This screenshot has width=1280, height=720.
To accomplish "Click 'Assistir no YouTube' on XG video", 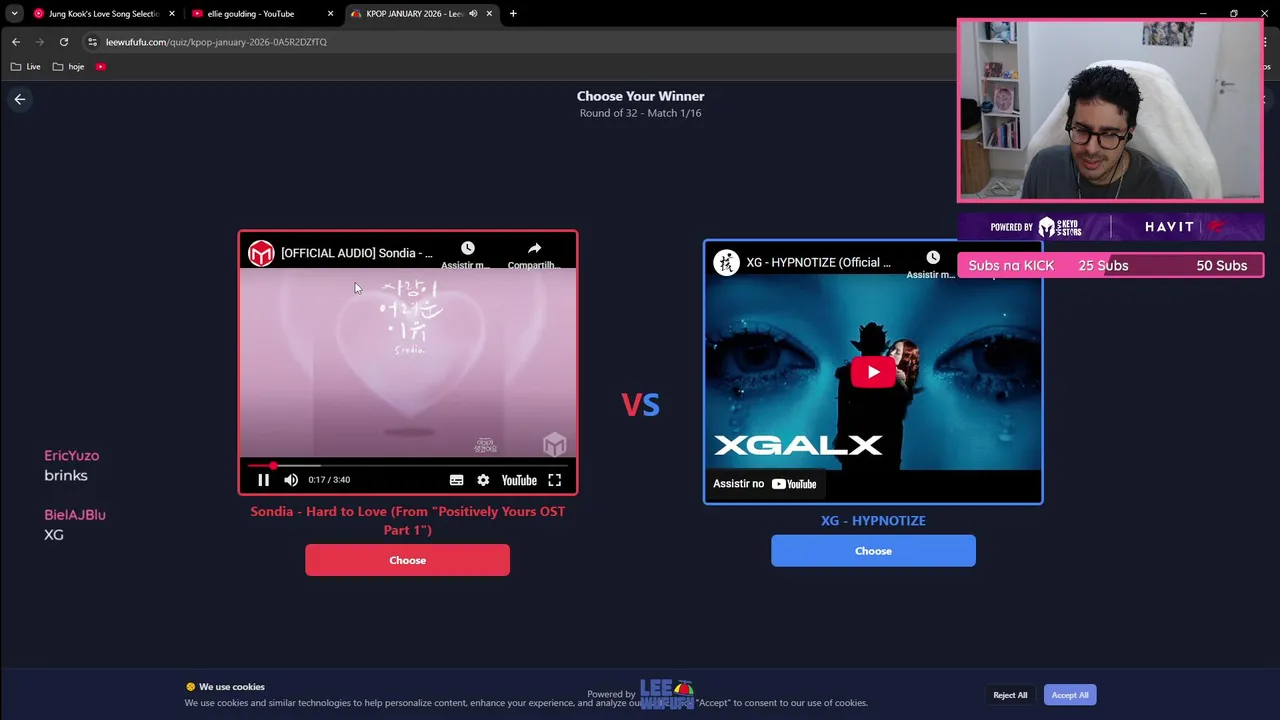I will click(x=765, y=484).
